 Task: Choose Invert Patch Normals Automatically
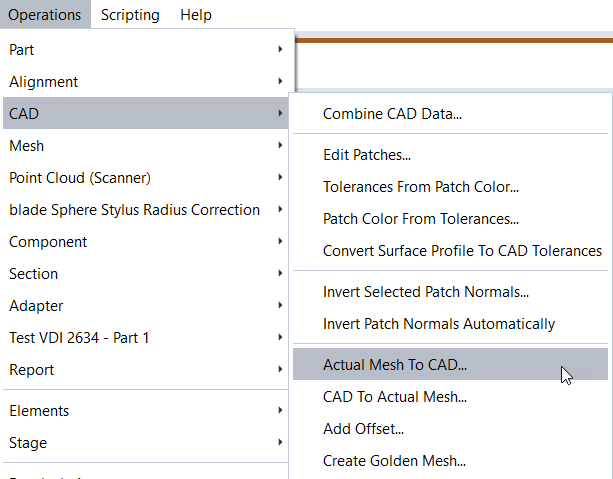point(438,324)
